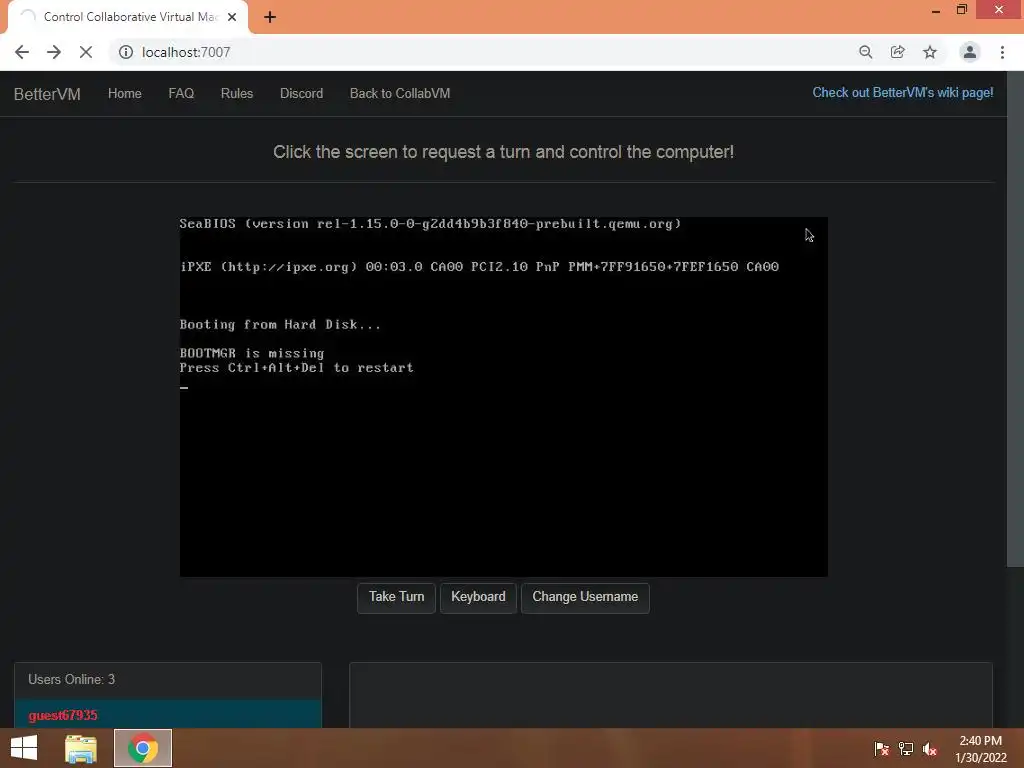The image size is (1024, 768).
Task: Restore down the Chrome window
Action: tap(962, 10)
